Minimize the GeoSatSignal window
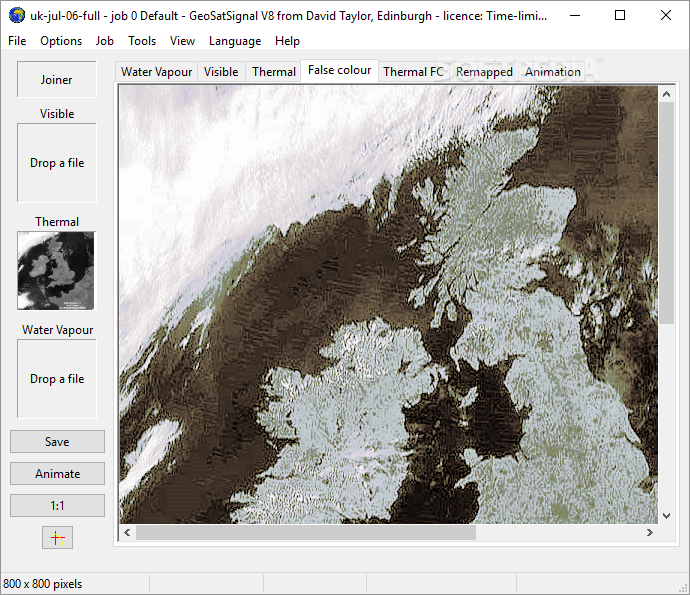Image resolution: width=690 pixels, height=595 pixels. [575, 15]
